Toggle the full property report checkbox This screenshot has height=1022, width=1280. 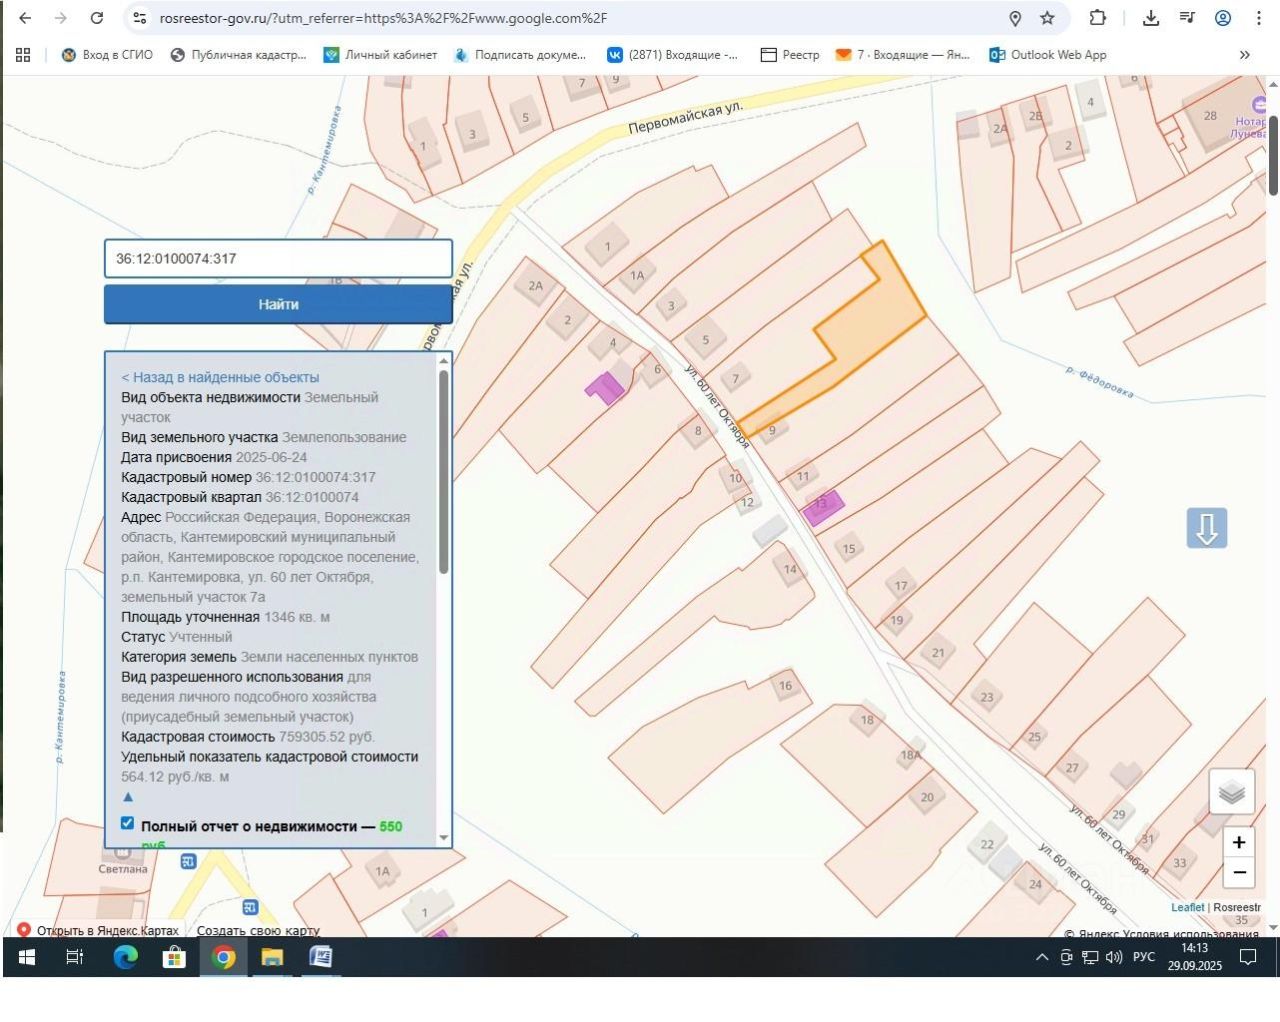point(127,823)
